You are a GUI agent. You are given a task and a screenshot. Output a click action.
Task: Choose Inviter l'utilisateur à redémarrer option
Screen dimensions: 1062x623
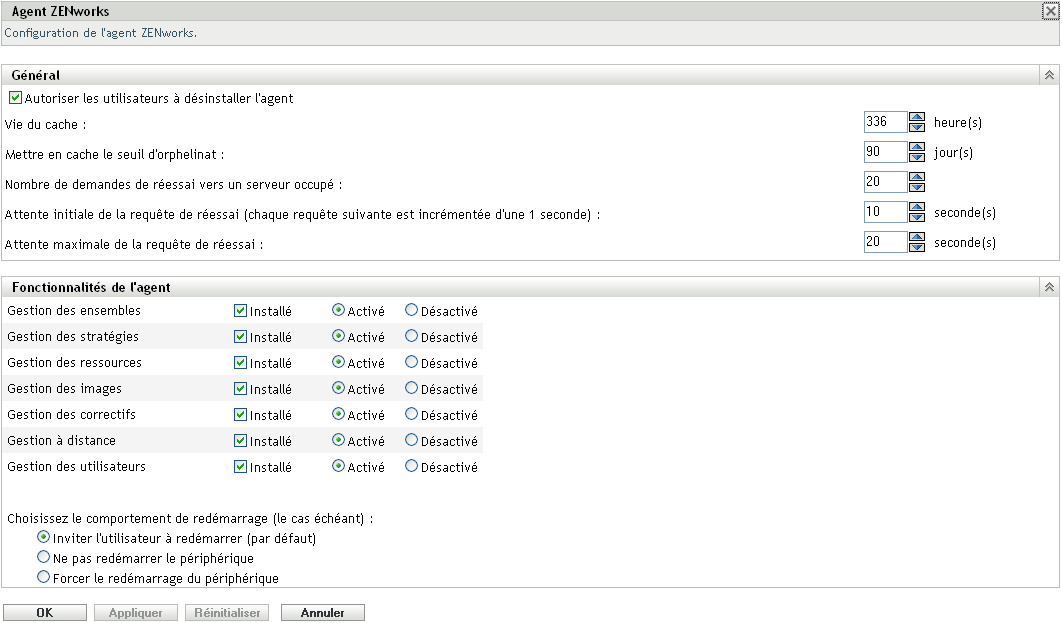(43, 537)
